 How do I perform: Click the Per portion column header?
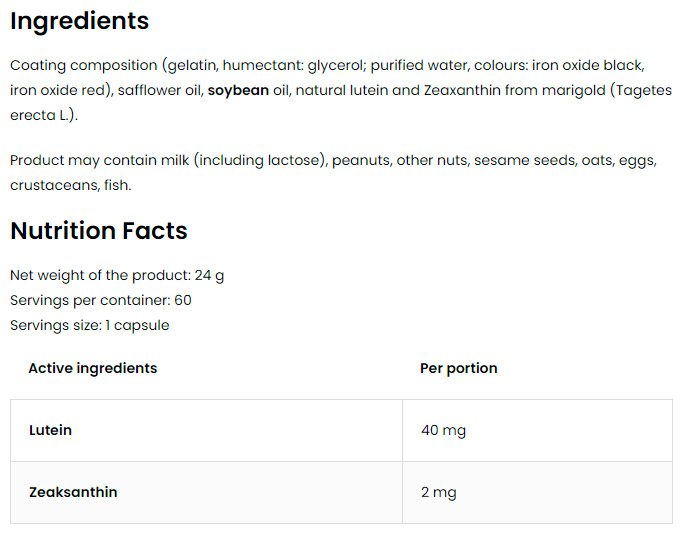[459, 368]
